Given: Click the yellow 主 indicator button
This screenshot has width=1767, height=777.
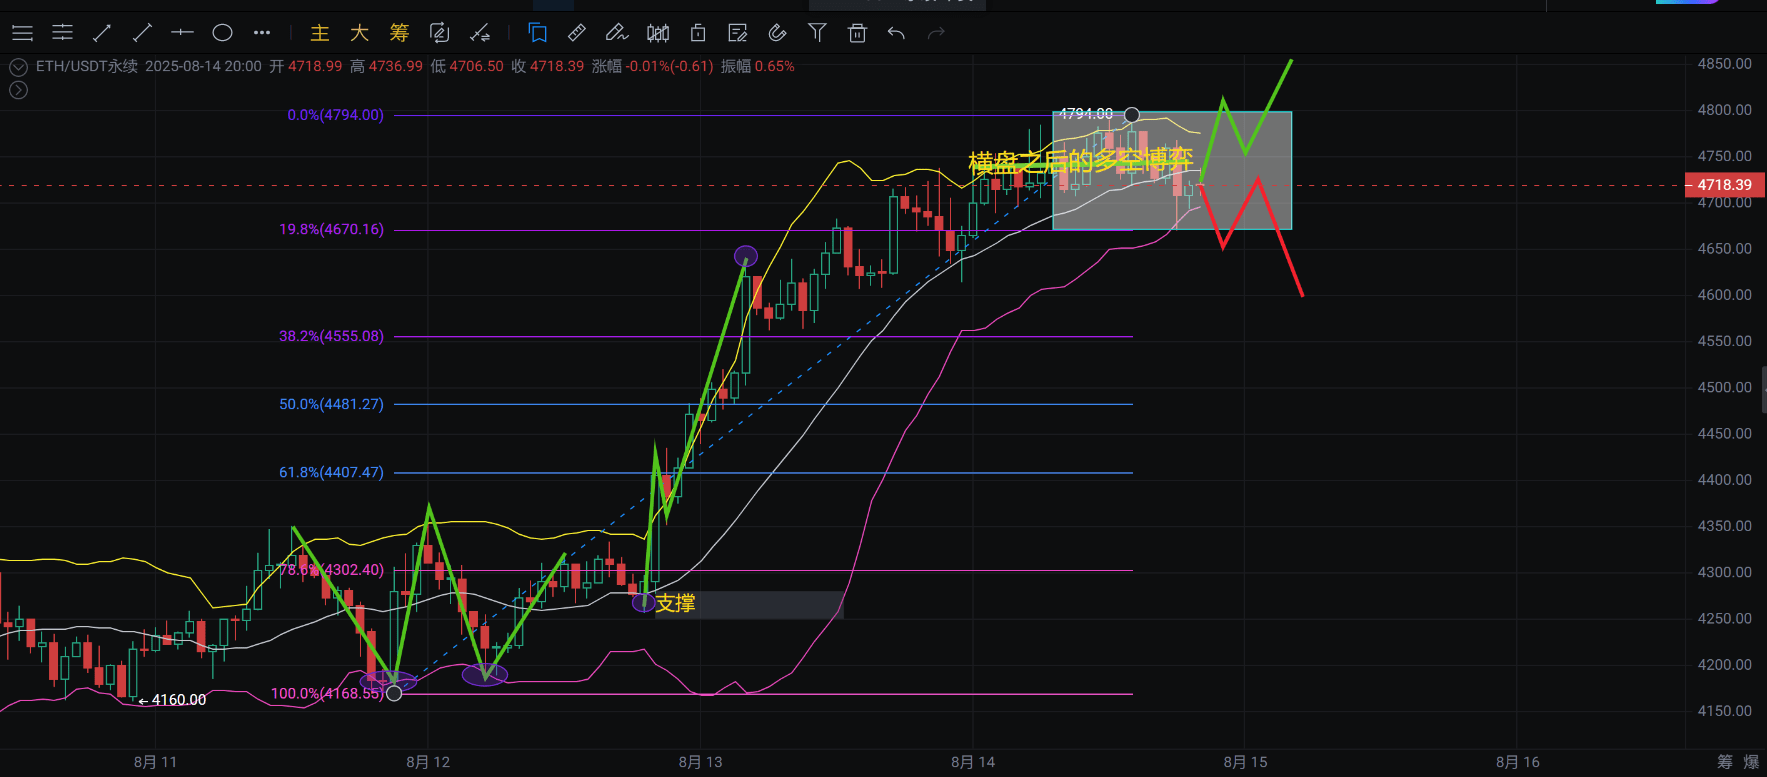Looking at the screenshot, I should (320, 33).
